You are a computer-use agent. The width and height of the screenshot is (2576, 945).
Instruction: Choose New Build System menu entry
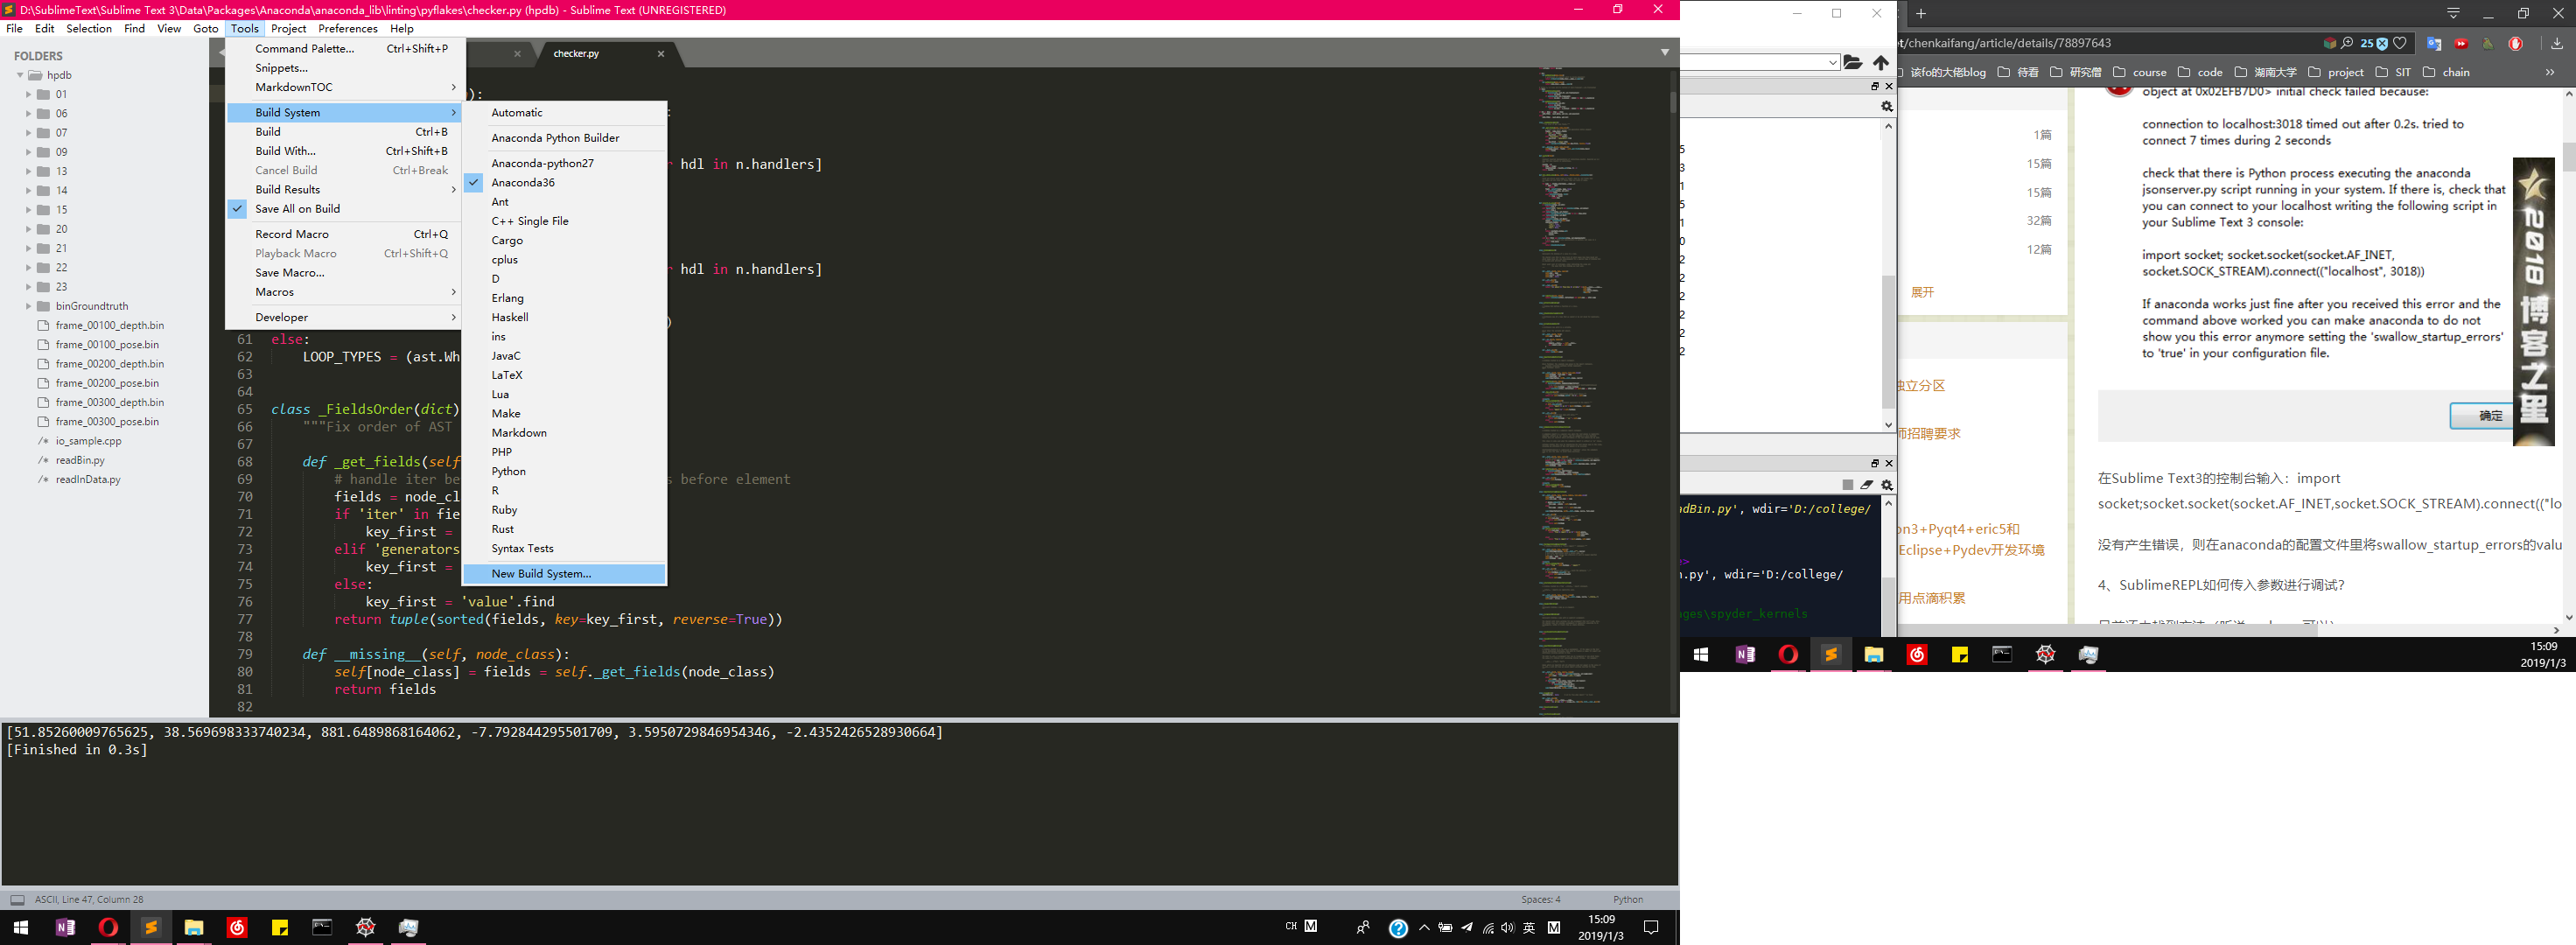tap(564, 574)
